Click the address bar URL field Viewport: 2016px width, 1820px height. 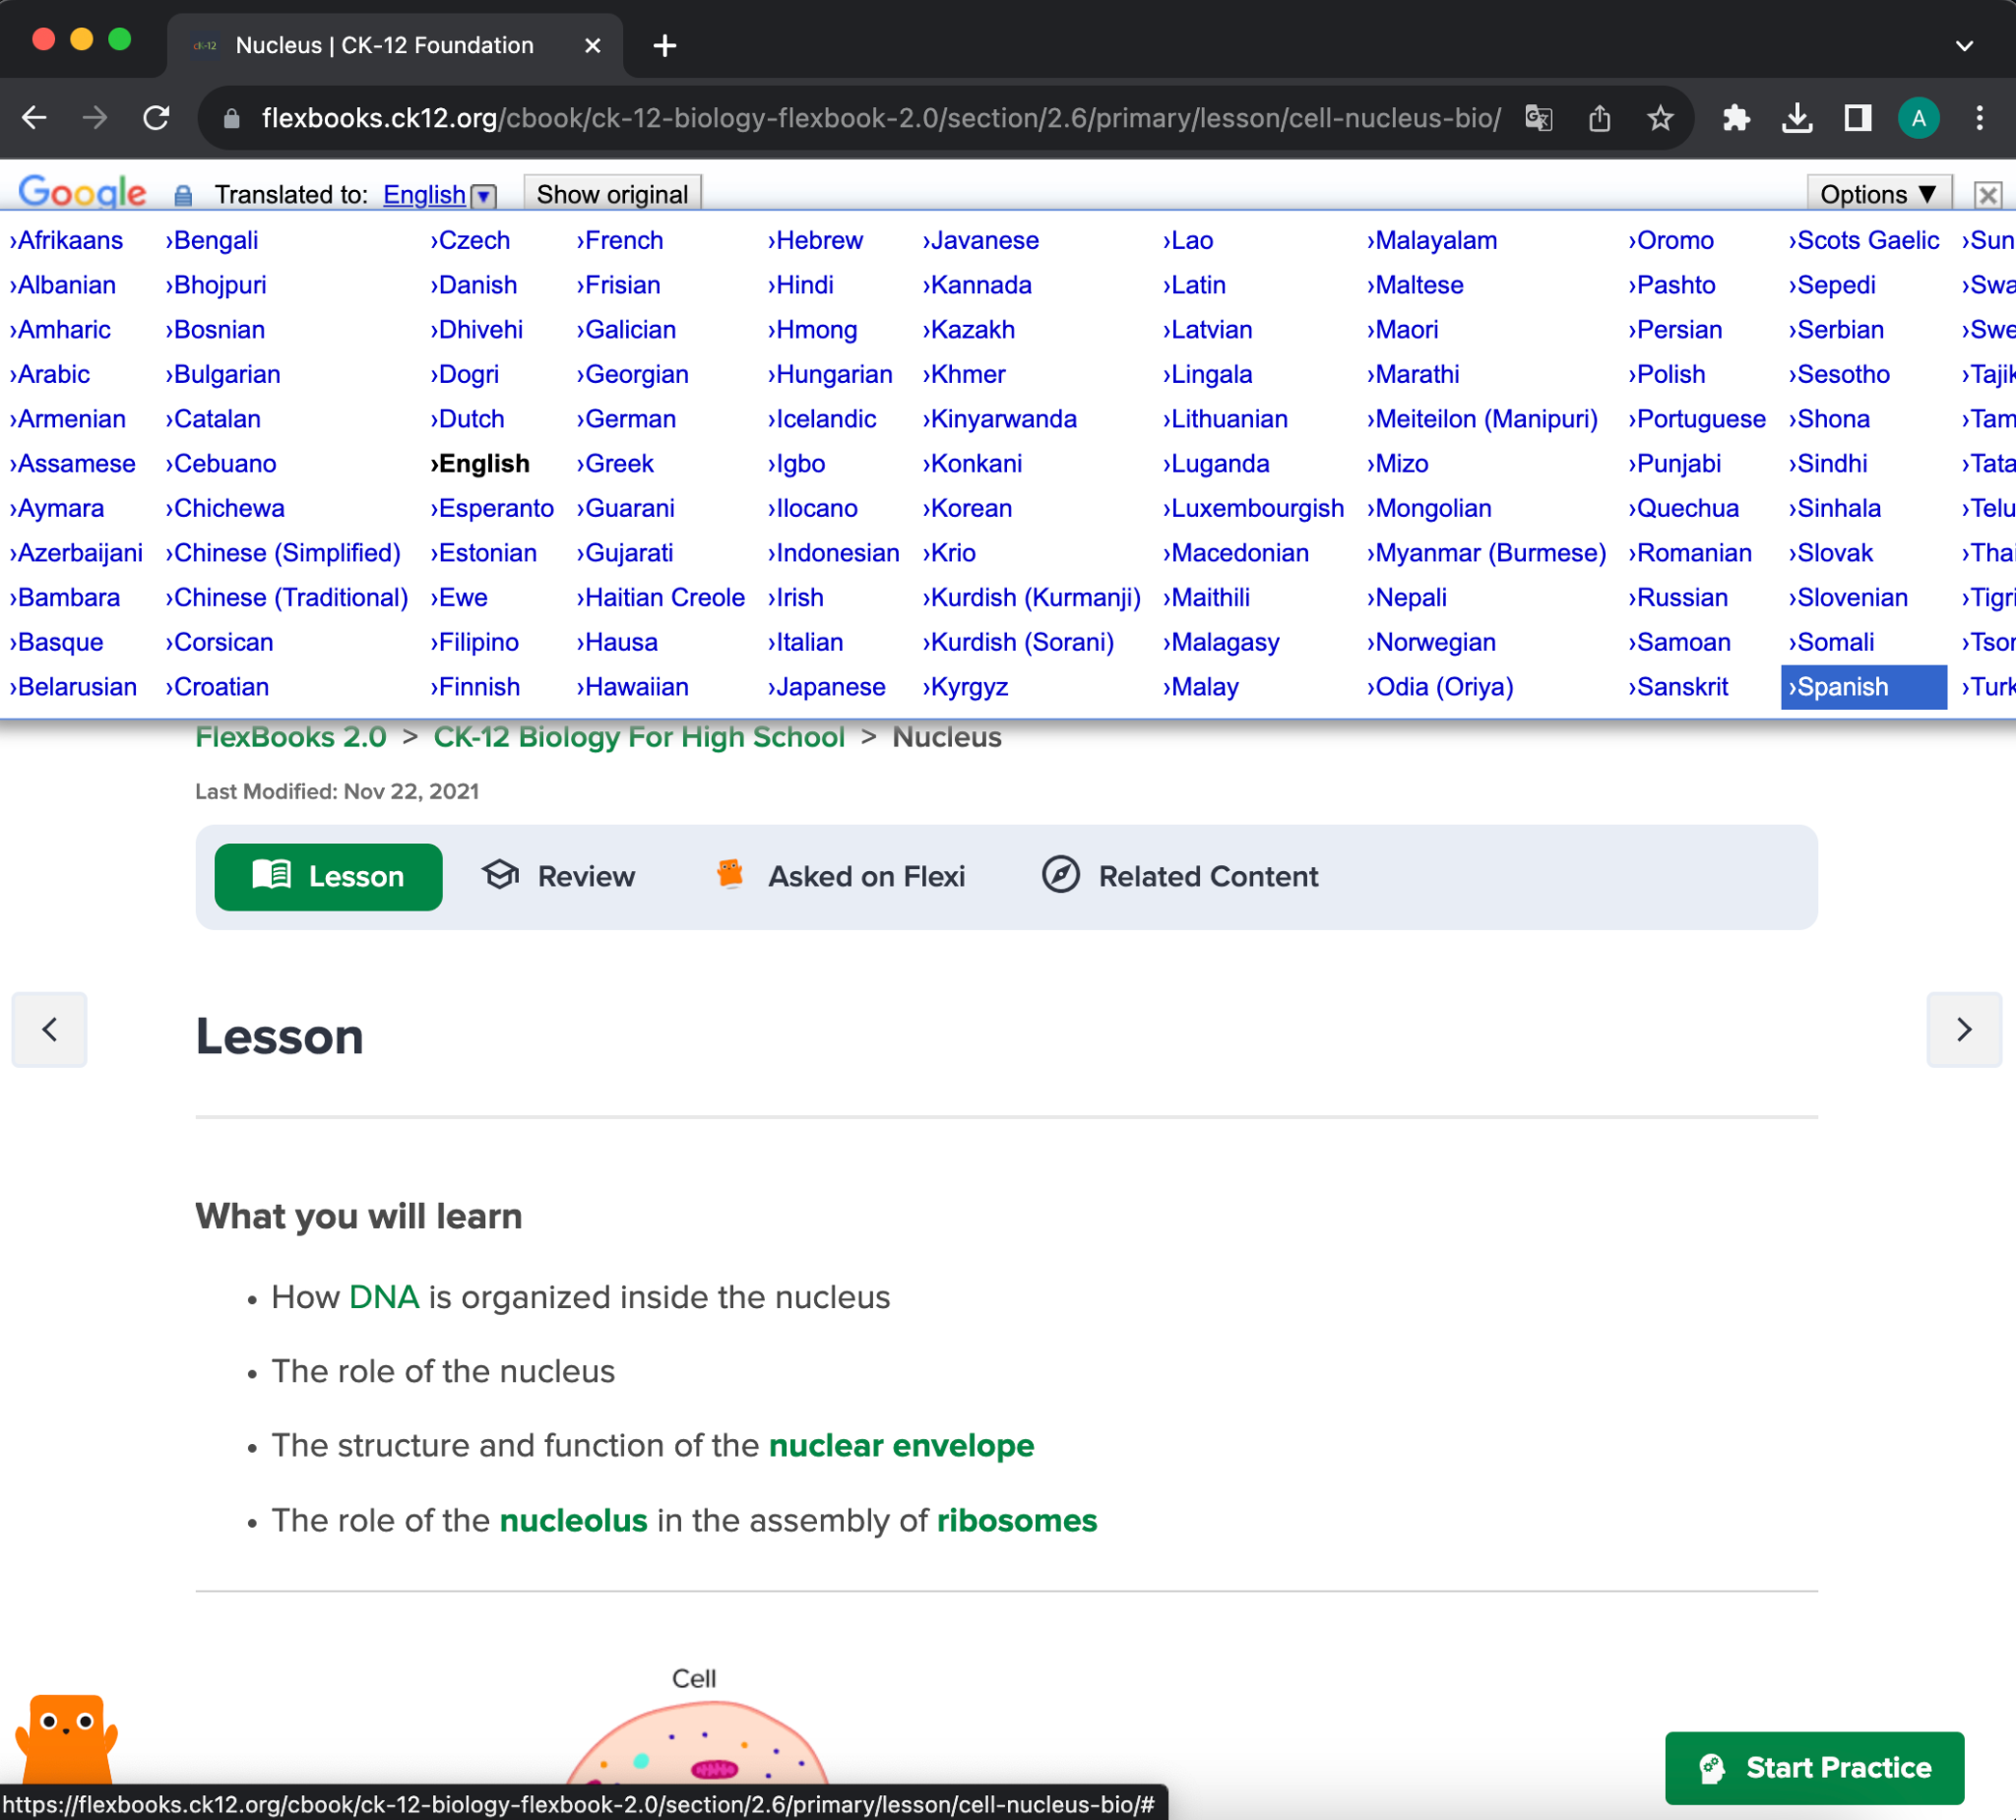(880, 118)
